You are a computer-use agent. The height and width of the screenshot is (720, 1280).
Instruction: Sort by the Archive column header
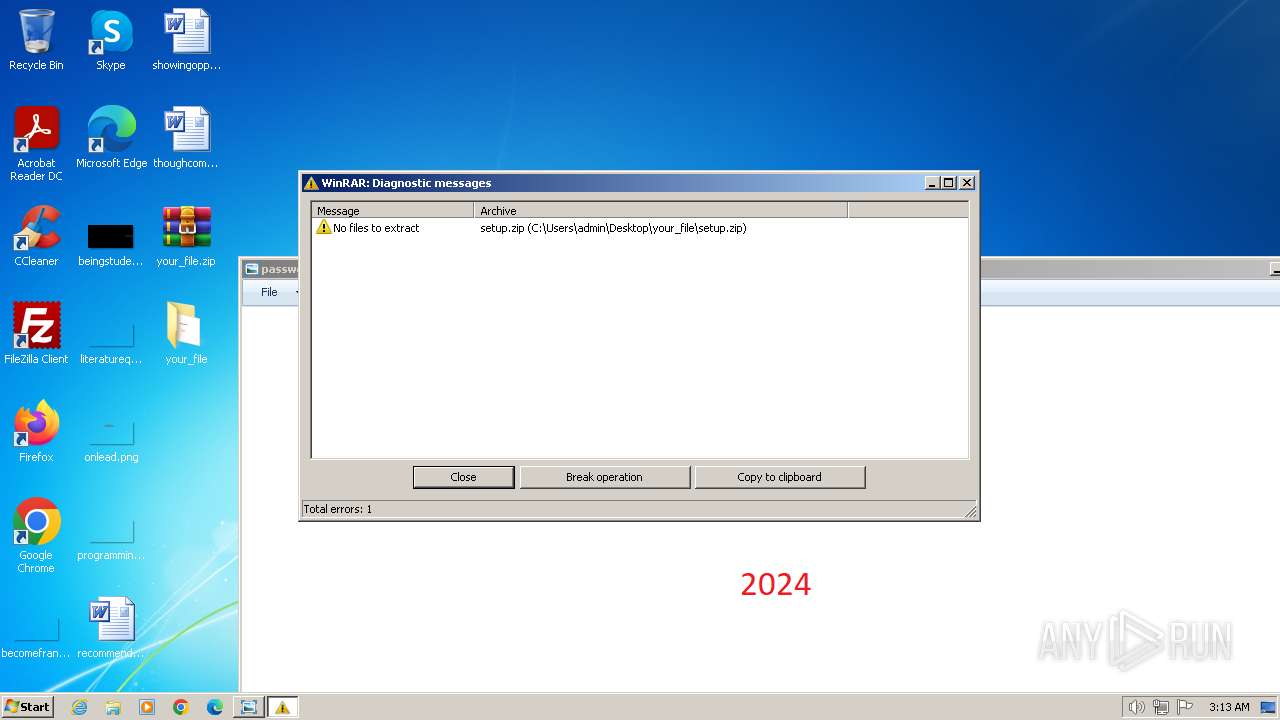point(660,211)
